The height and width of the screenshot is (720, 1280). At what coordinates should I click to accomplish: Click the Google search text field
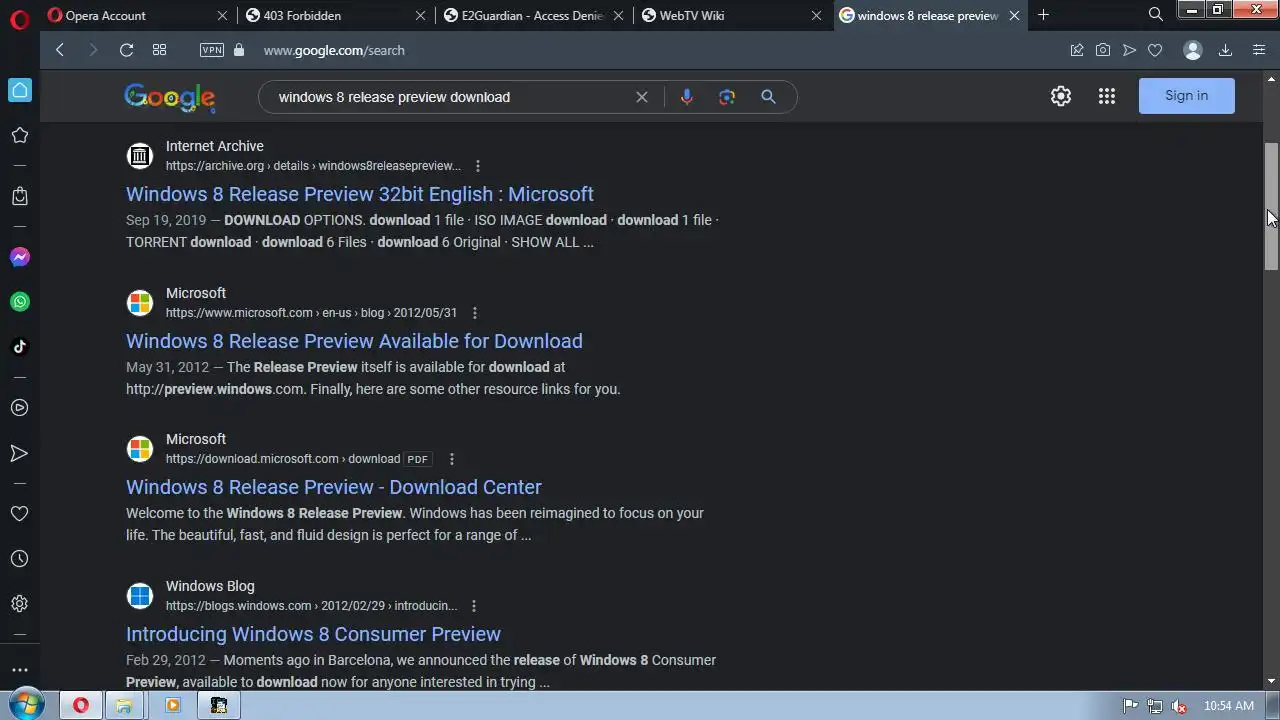point(450,97)
